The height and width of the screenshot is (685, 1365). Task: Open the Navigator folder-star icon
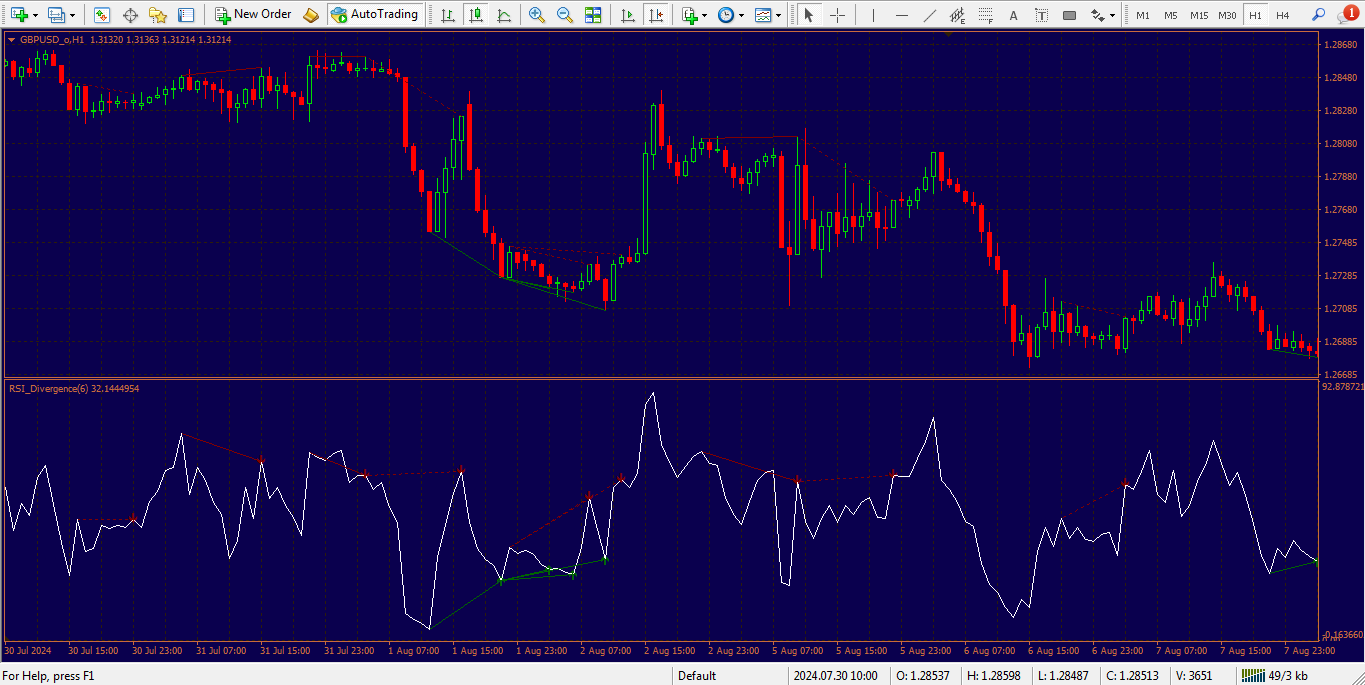click(158, 14)
